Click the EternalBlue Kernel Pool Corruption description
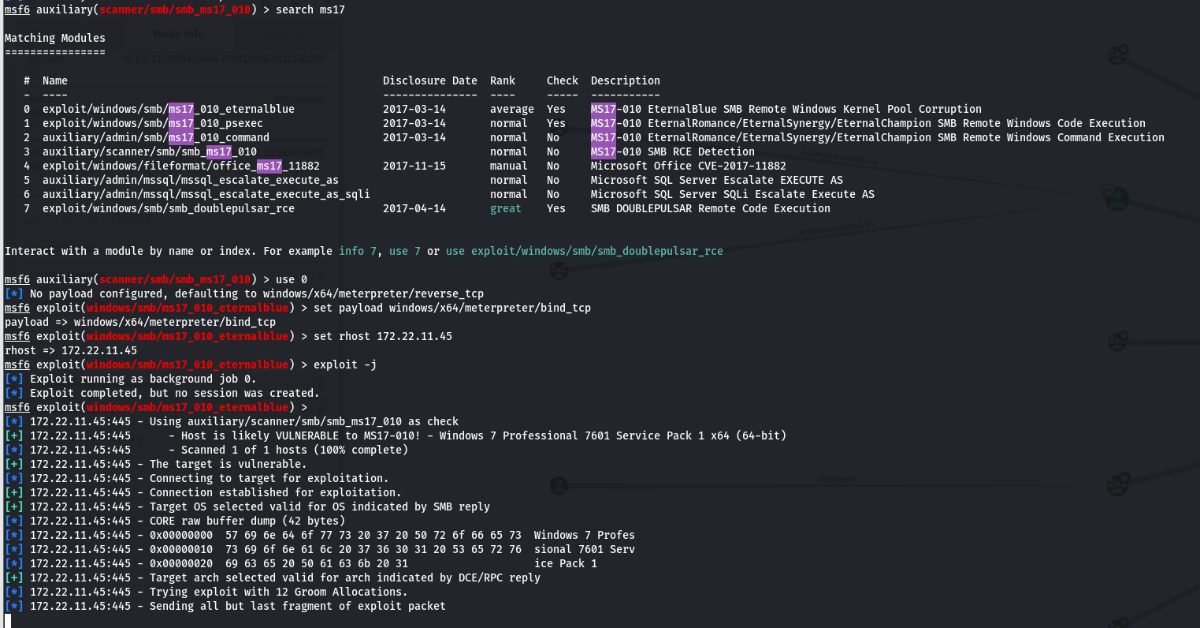Image resolution: width=1200 pixels, height=628 pixels. (x=786, y=109)
